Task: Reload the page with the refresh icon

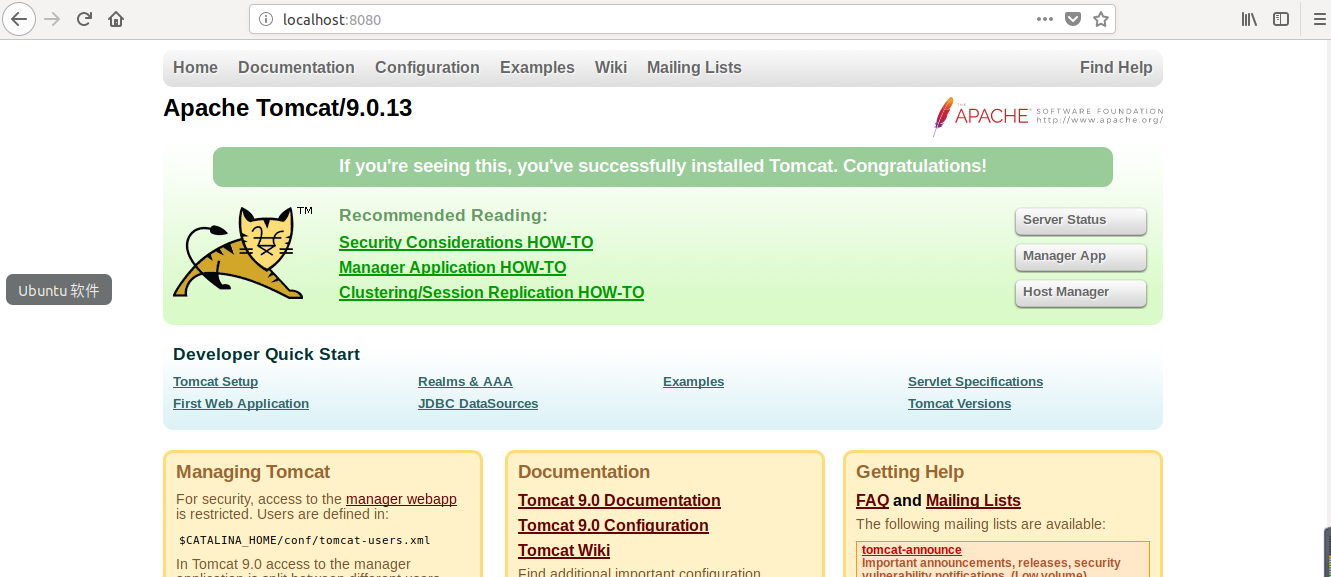Action: (x=85, y=19)
